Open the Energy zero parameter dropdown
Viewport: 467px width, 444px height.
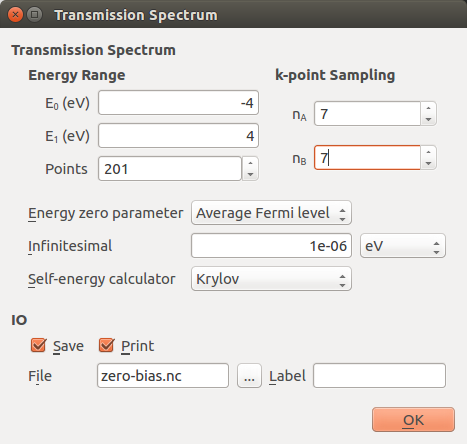(x=271, y=213)
